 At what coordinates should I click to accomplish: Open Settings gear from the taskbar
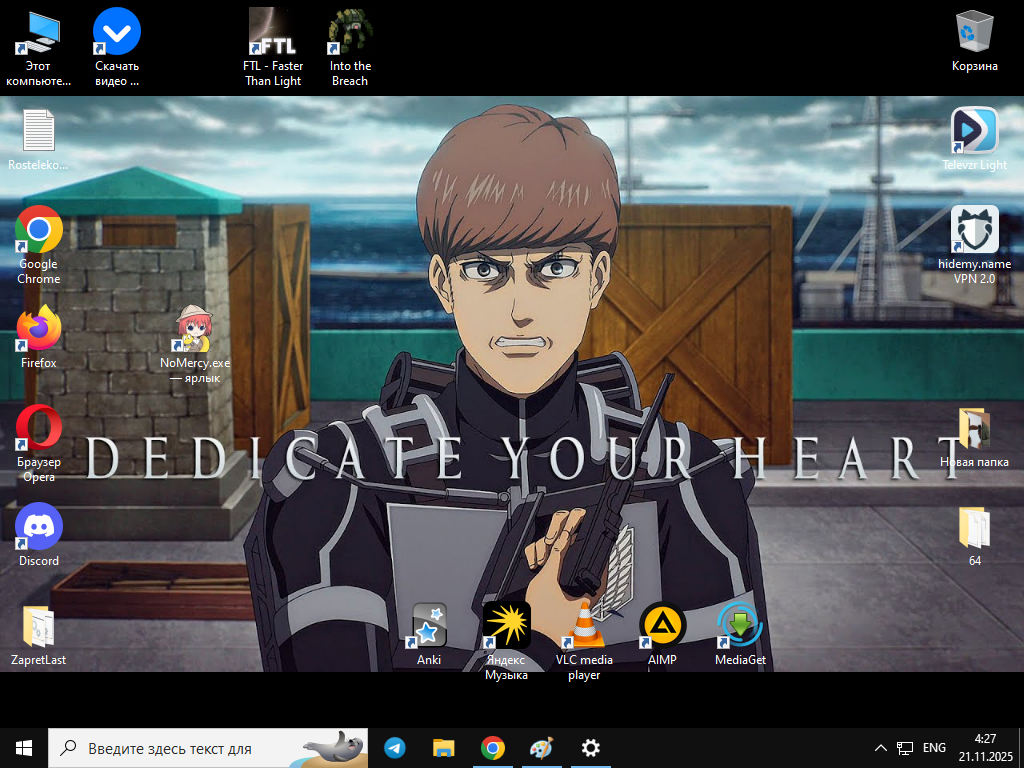[x=590, y=748]
